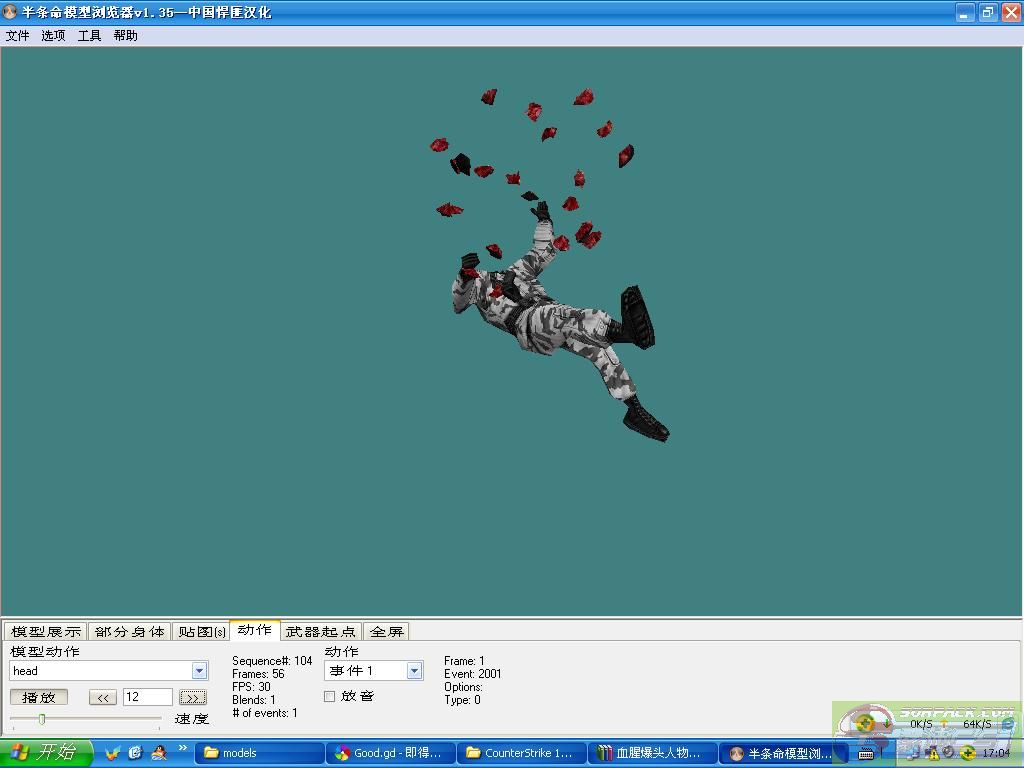This screenshot has width=1024, height=768.
Task: Go to the 武器起点 tab
Action: pos(320,631)
